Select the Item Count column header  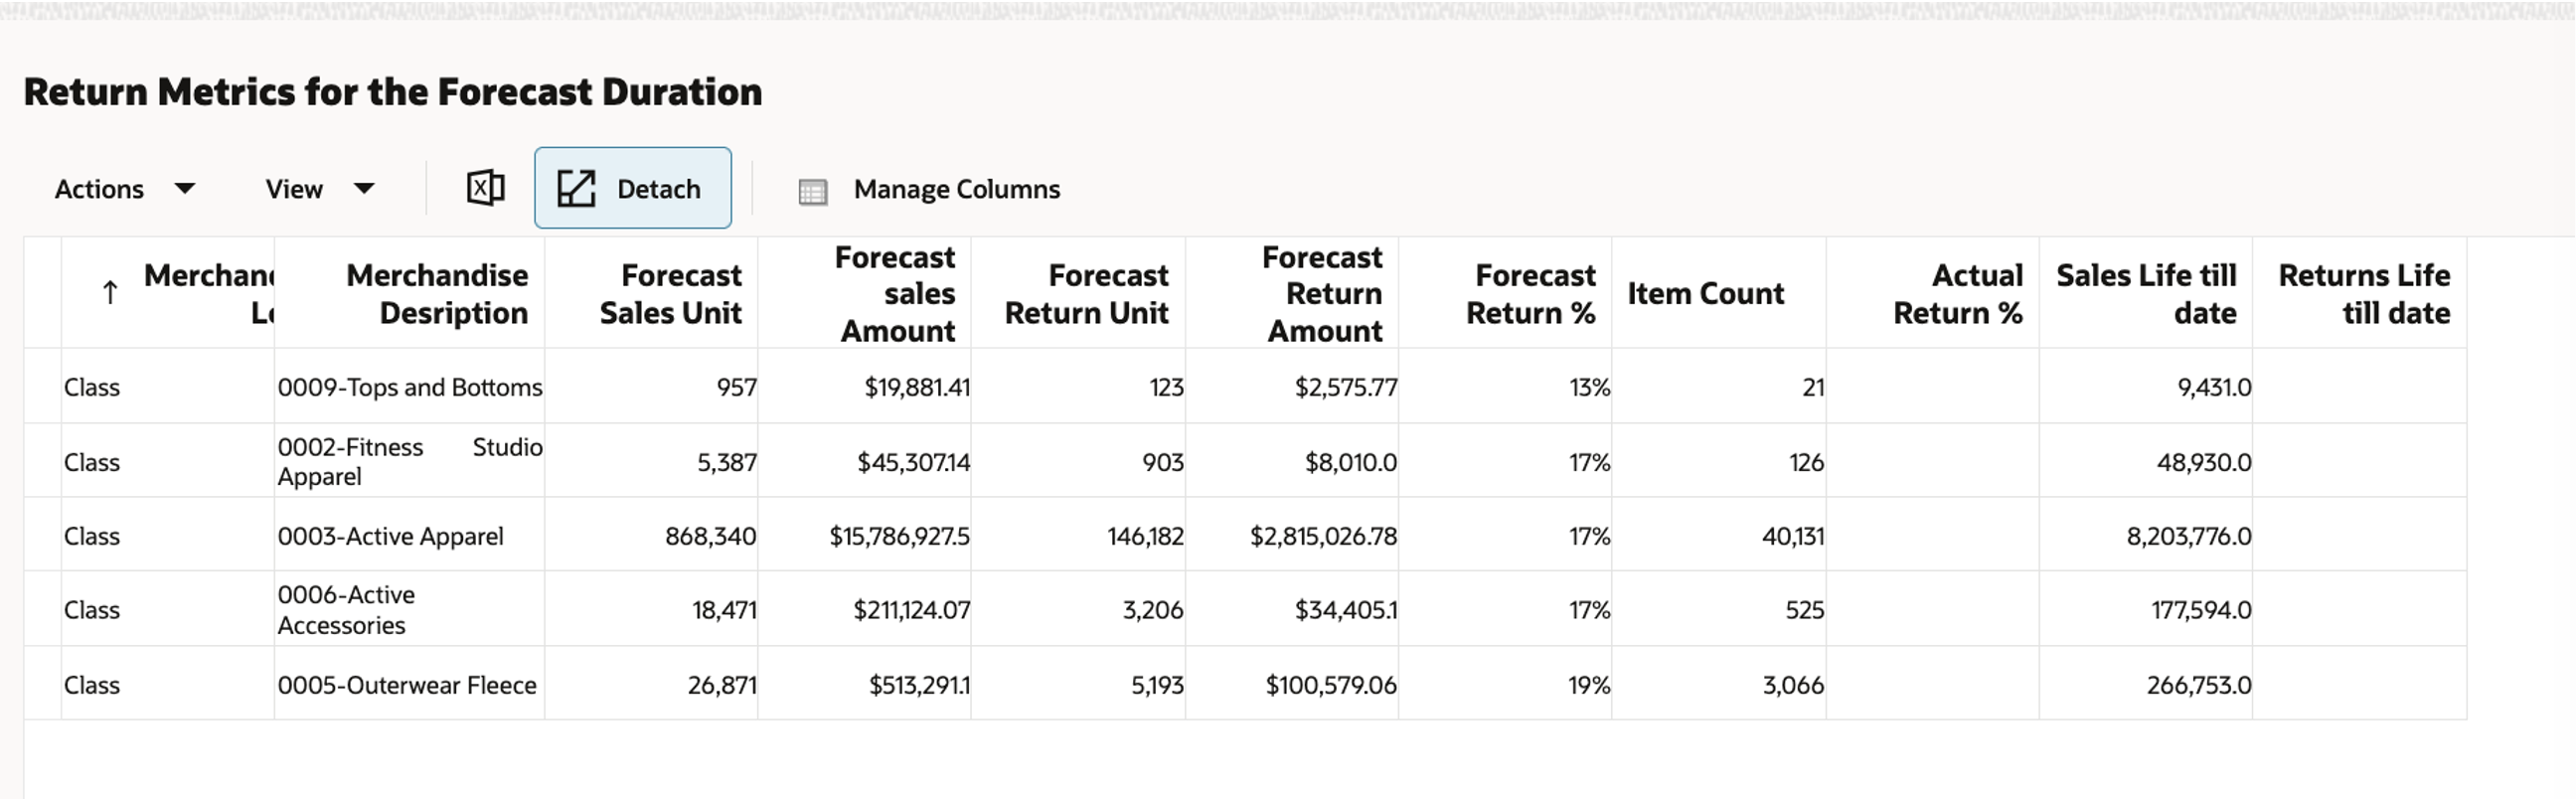point(1720,293)
